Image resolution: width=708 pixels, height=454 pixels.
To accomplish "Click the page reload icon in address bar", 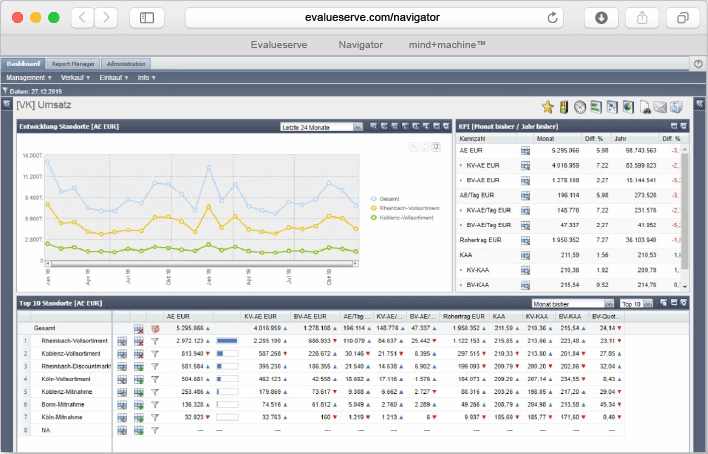I will [x=552, y=18].
